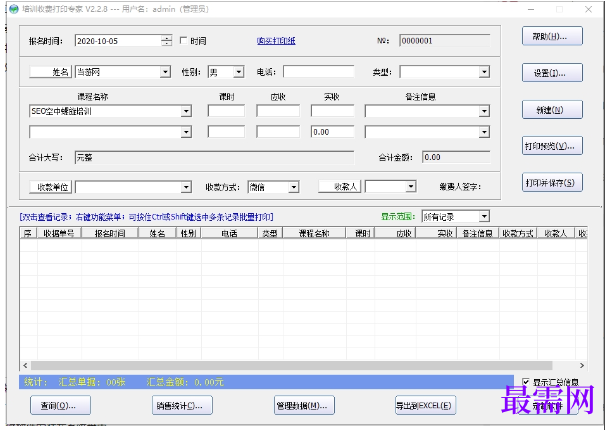Screen dimensions: 613x431
Task: Open the 管理数据(M) button
Action: coord(304,405)
